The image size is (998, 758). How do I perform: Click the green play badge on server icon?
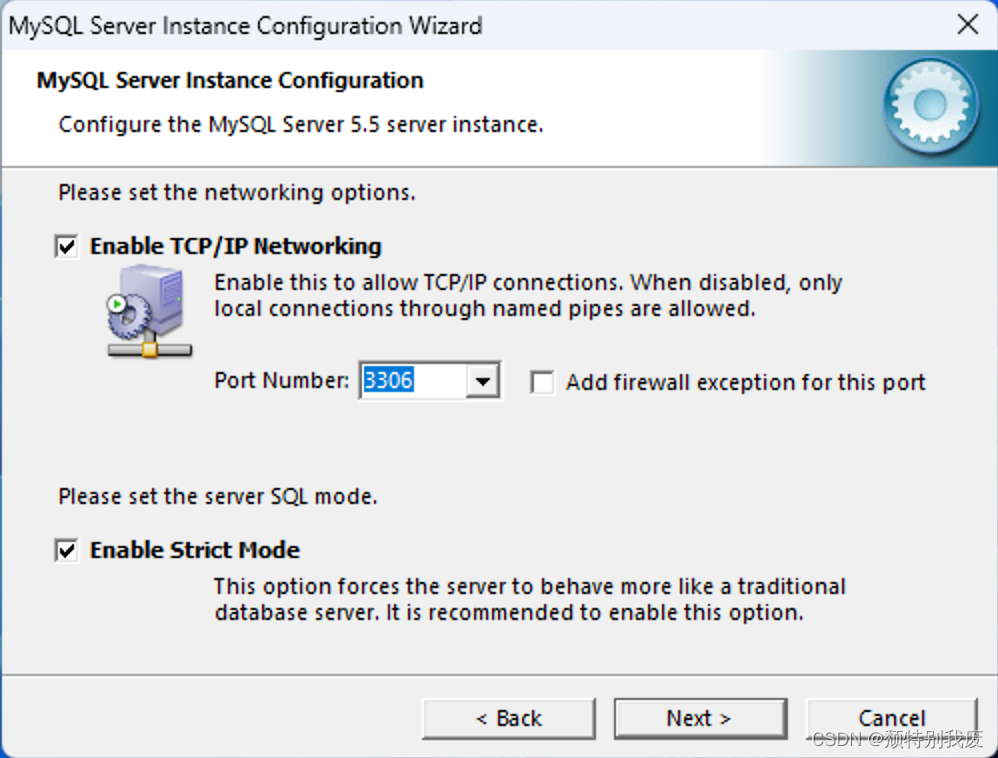tap(117, 304)
